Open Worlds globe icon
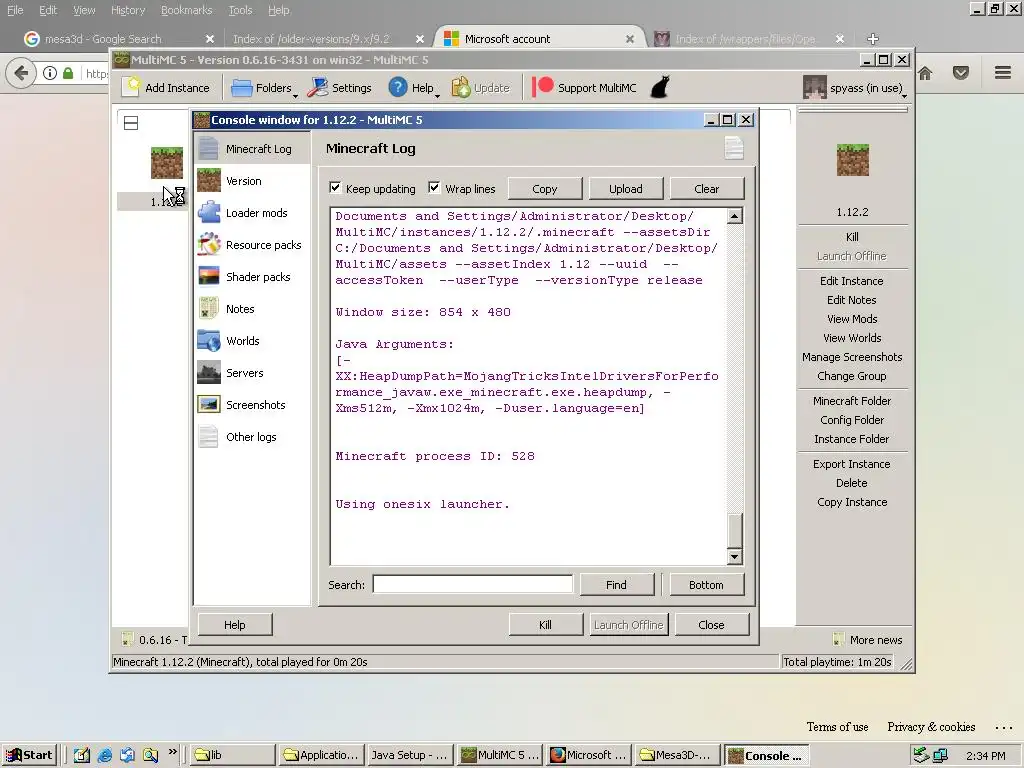The width and height of the screenshot is (1024, 768). pos(208,341)
